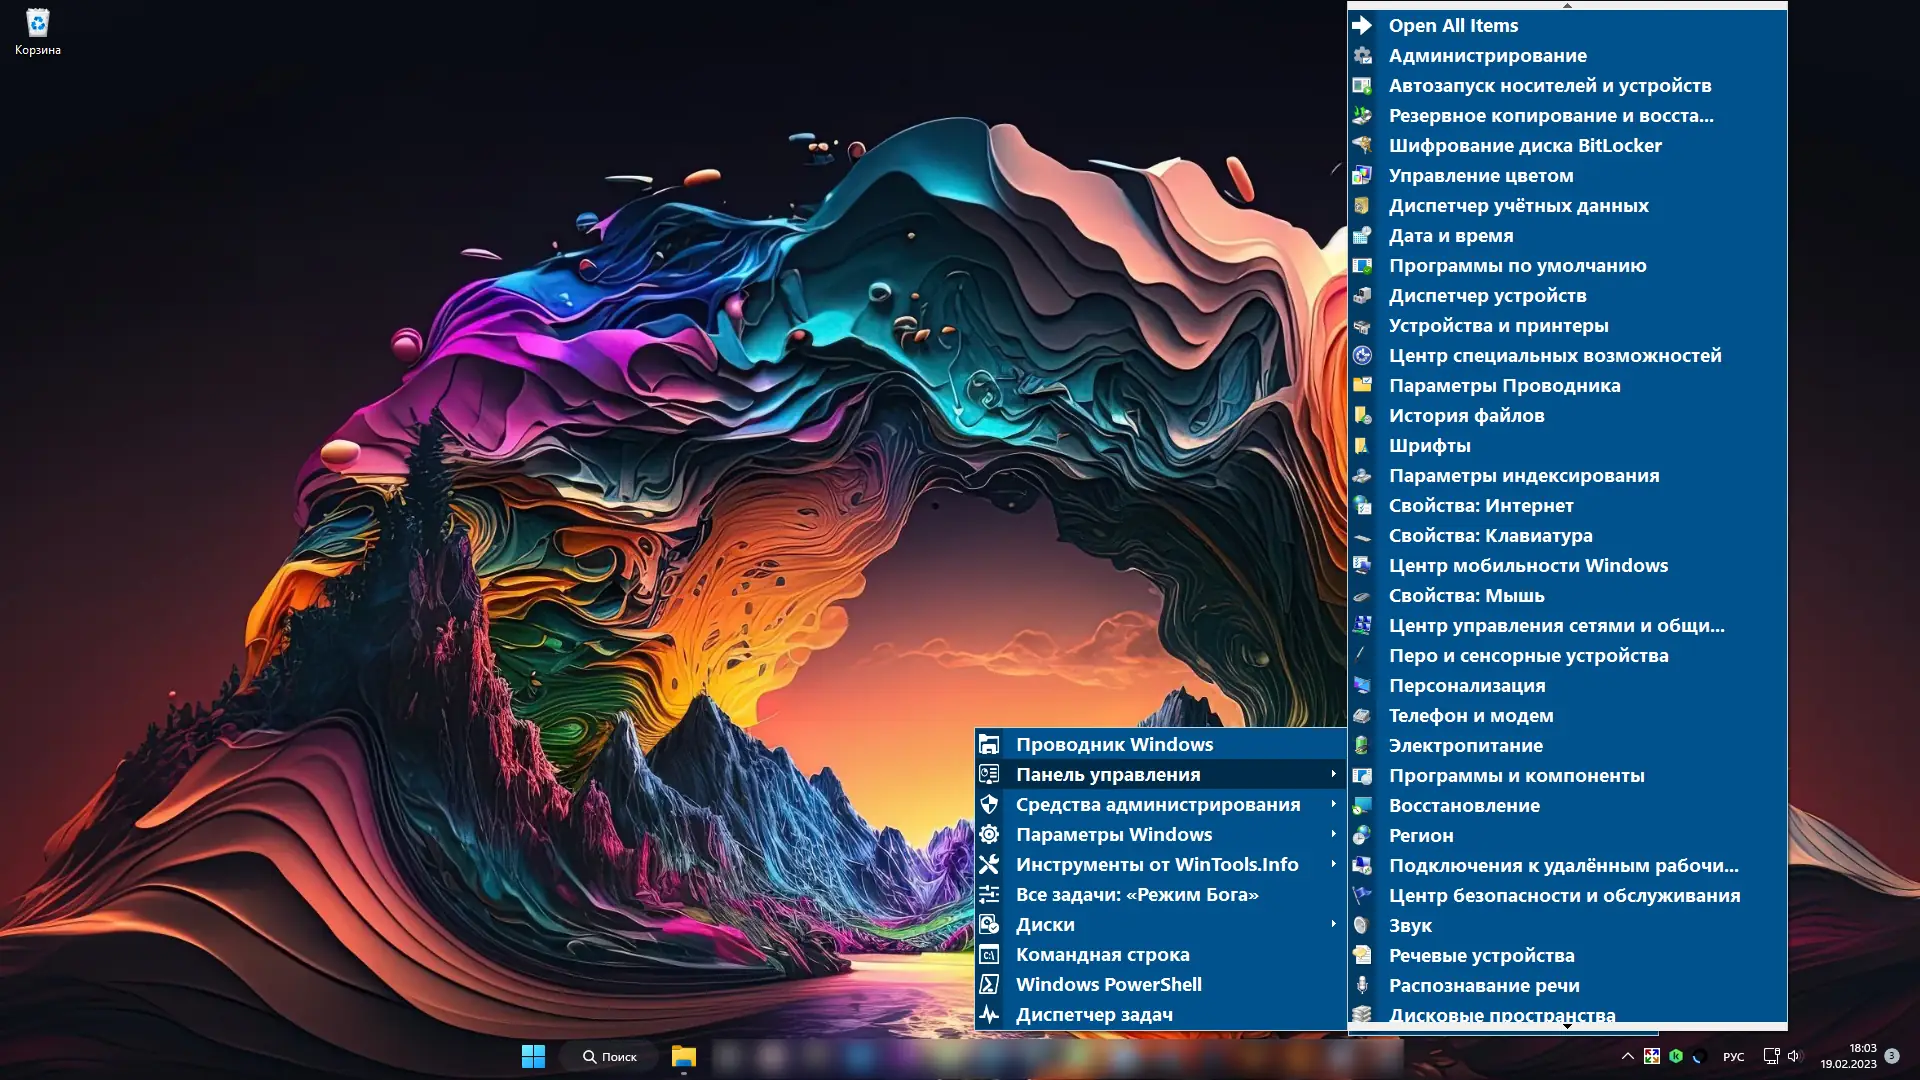Image resolution: width=1920 pixels, height=1080 pixels.
Task: Expand the Средства администрирования submenu arrow
Action: tap(1333, 804)
